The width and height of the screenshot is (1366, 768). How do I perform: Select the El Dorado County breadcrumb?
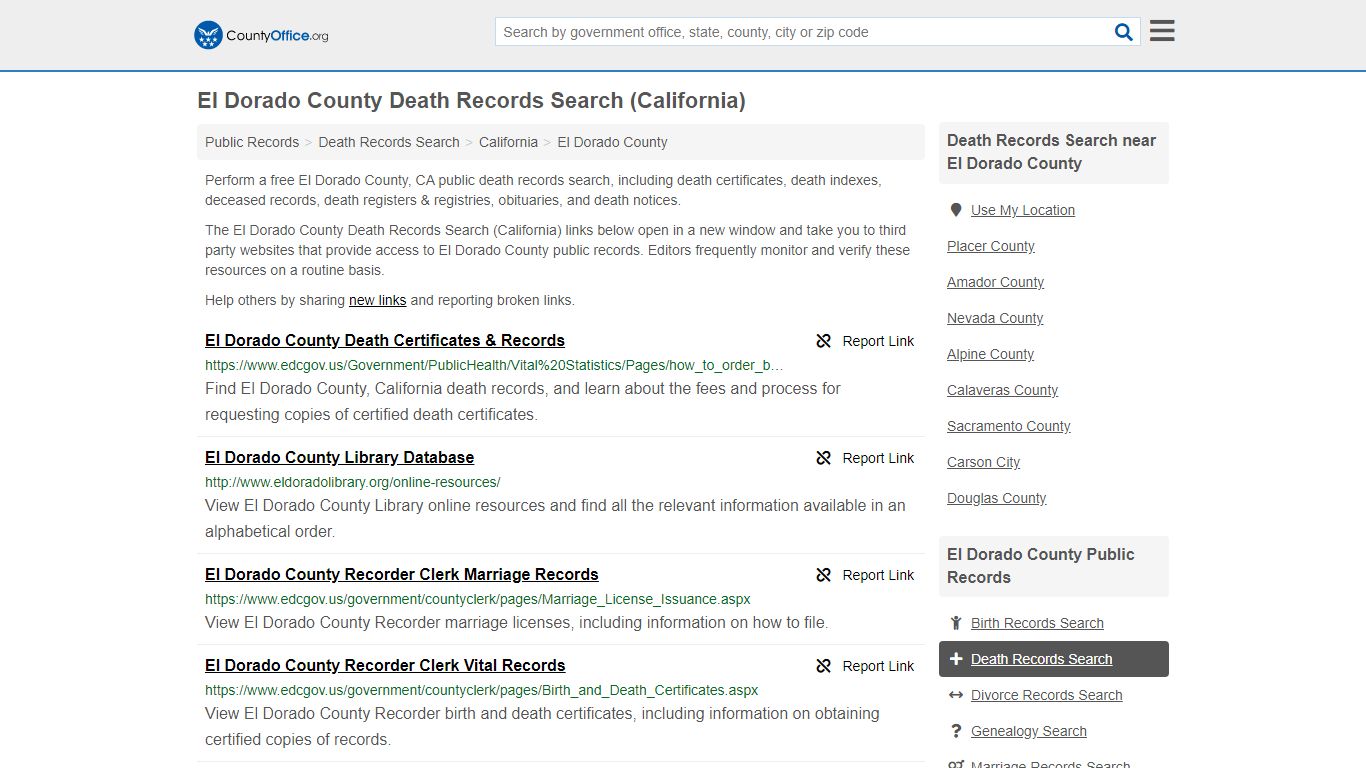(x=612, y=142)
